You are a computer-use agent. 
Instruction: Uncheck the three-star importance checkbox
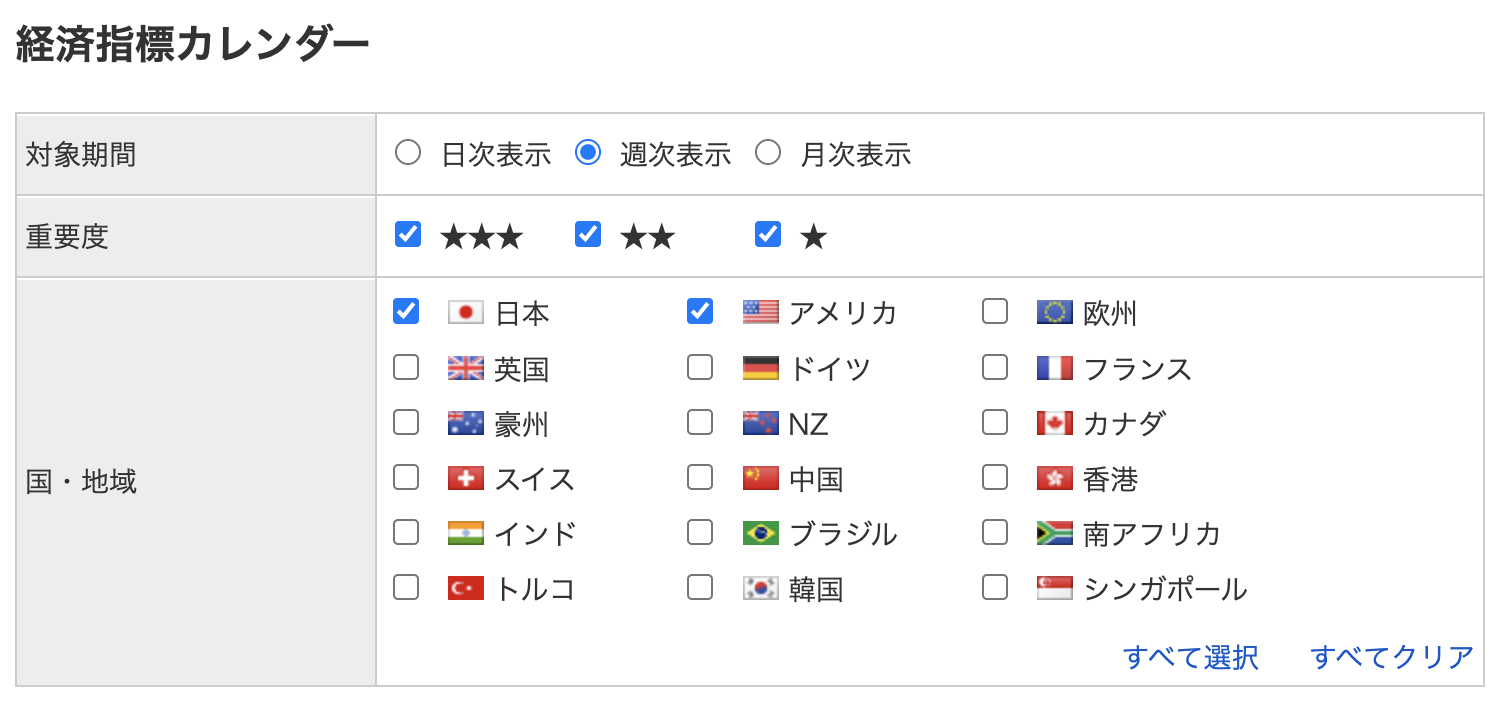coord(408,235)
